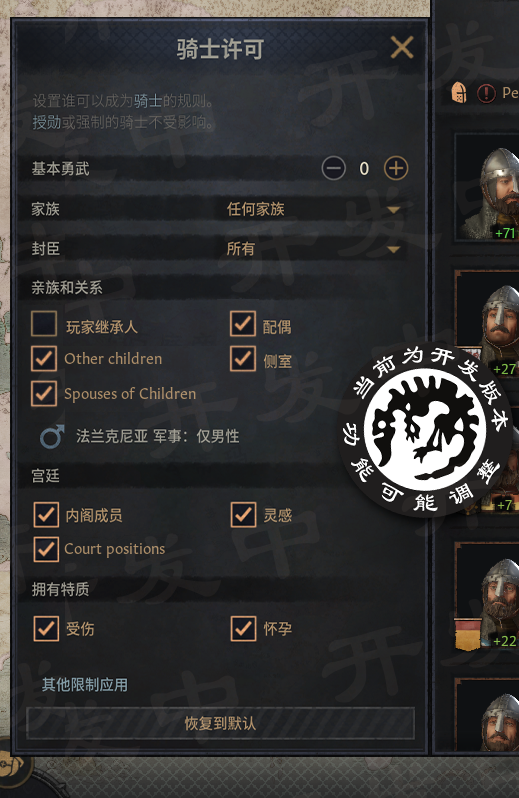Click the red exclamation alert icon
The height and width of the screenshot is (798, 519).
coord(486,93)
